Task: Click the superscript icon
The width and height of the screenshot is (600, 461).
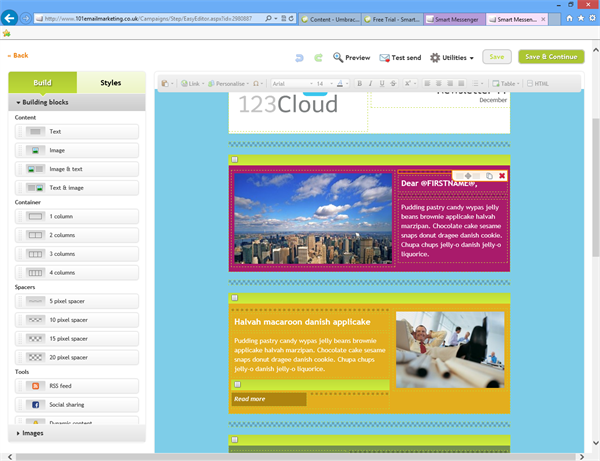Action: (410, 83)
